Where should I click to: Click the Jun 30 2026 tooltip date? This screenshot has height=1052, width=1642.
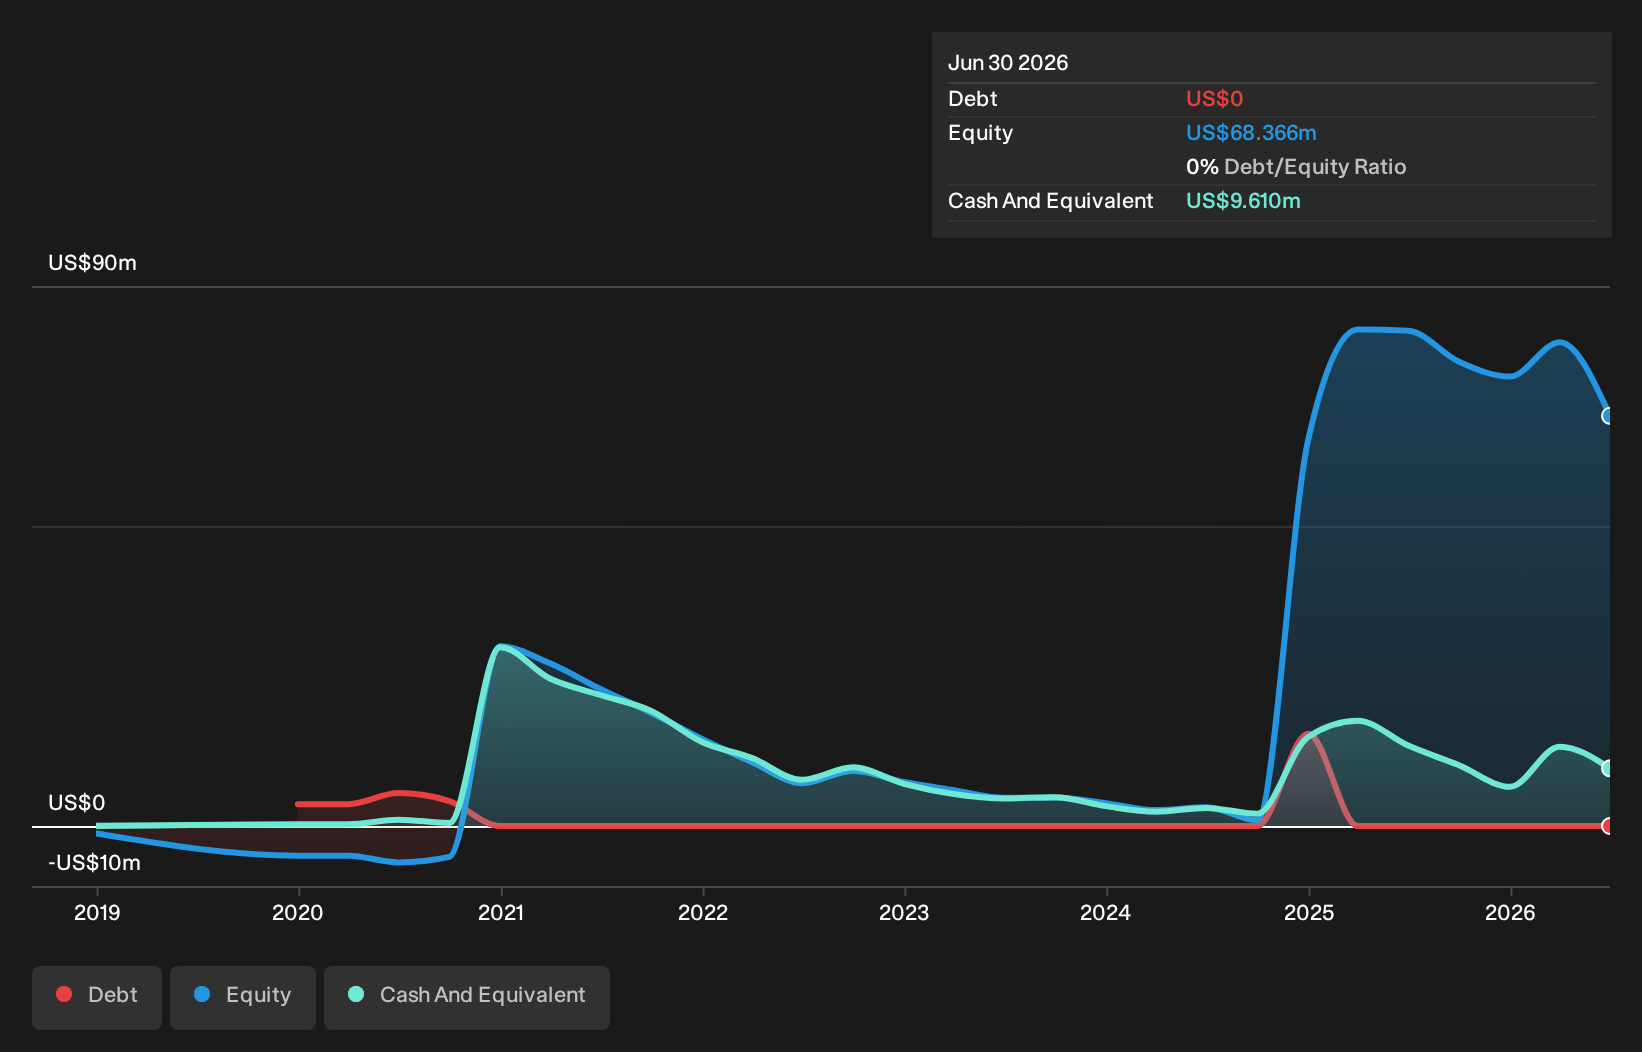click(1008, 63)
